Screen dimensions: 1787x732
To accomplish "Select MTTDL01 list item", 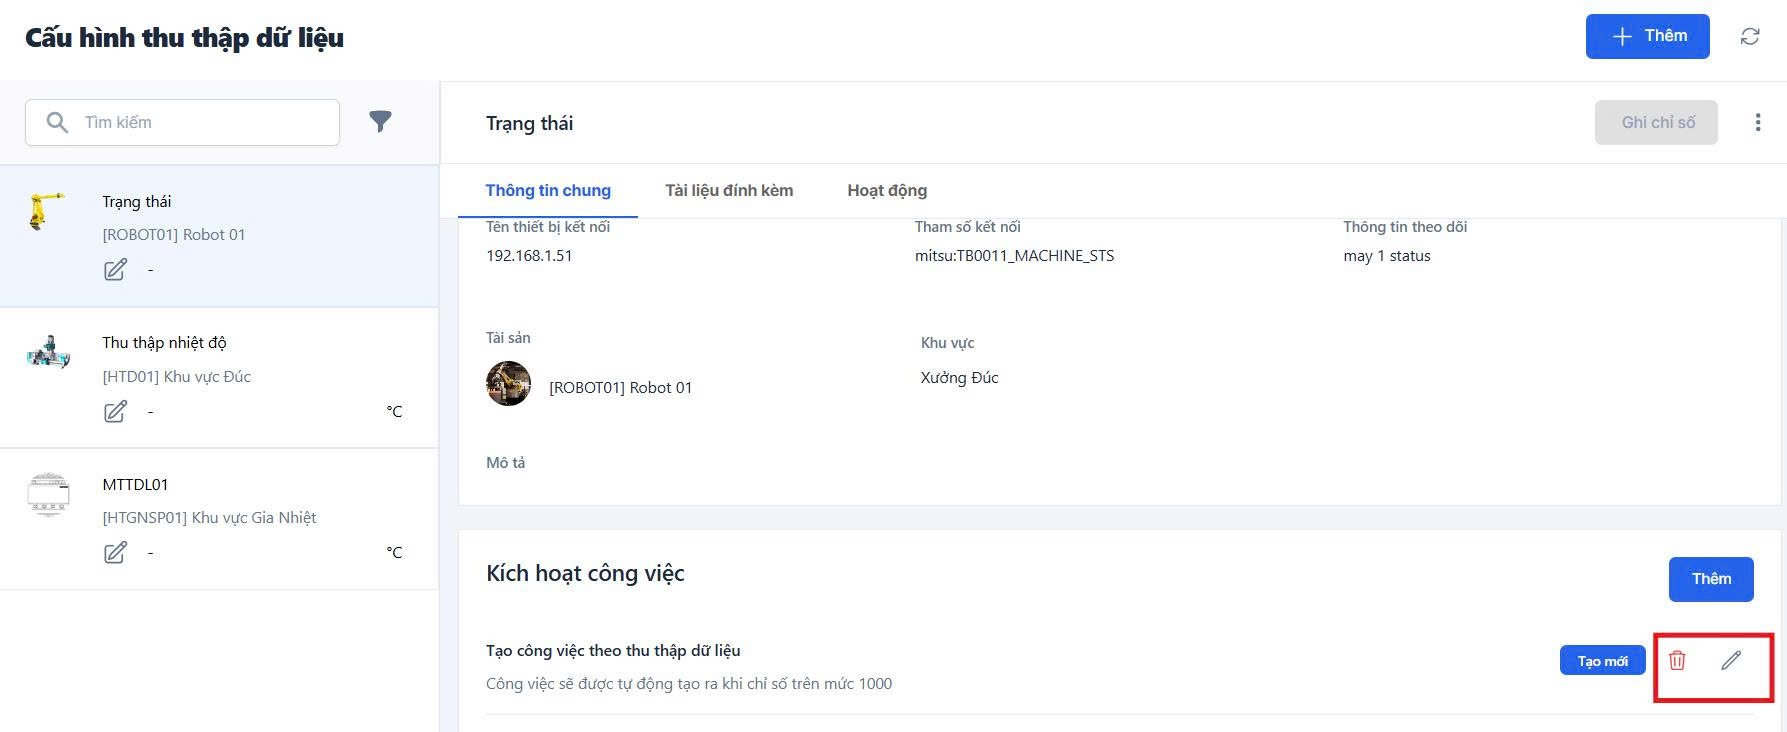I will (219, 518).
